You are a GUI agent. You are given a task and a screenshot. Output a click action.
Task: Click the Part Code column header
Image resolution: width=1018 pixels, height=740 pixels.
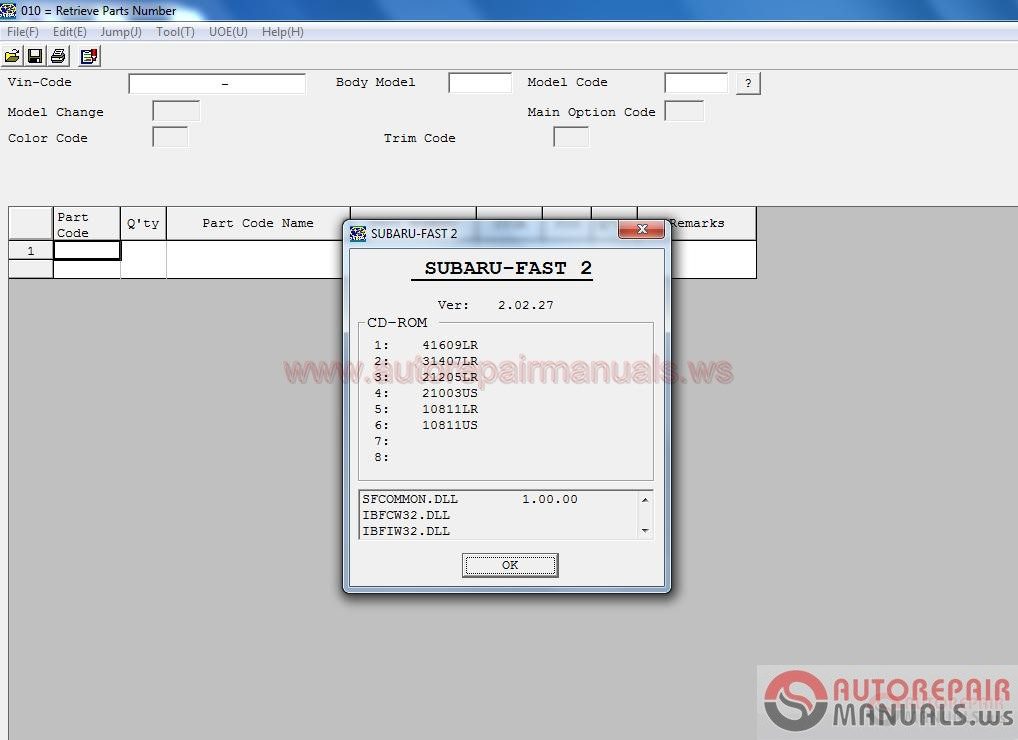[86, 224]
